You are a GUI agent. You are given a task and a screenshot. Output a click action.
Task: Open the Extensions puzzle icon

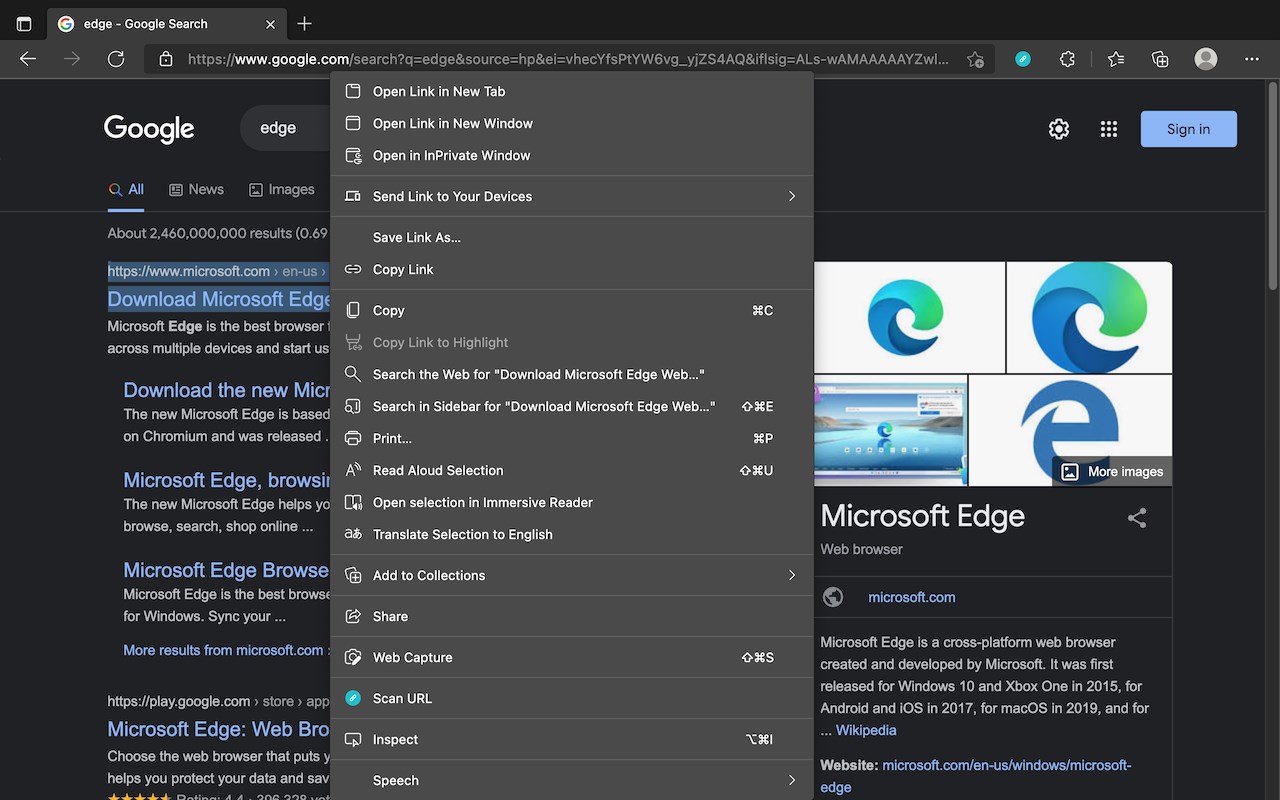coord(1067,59)
